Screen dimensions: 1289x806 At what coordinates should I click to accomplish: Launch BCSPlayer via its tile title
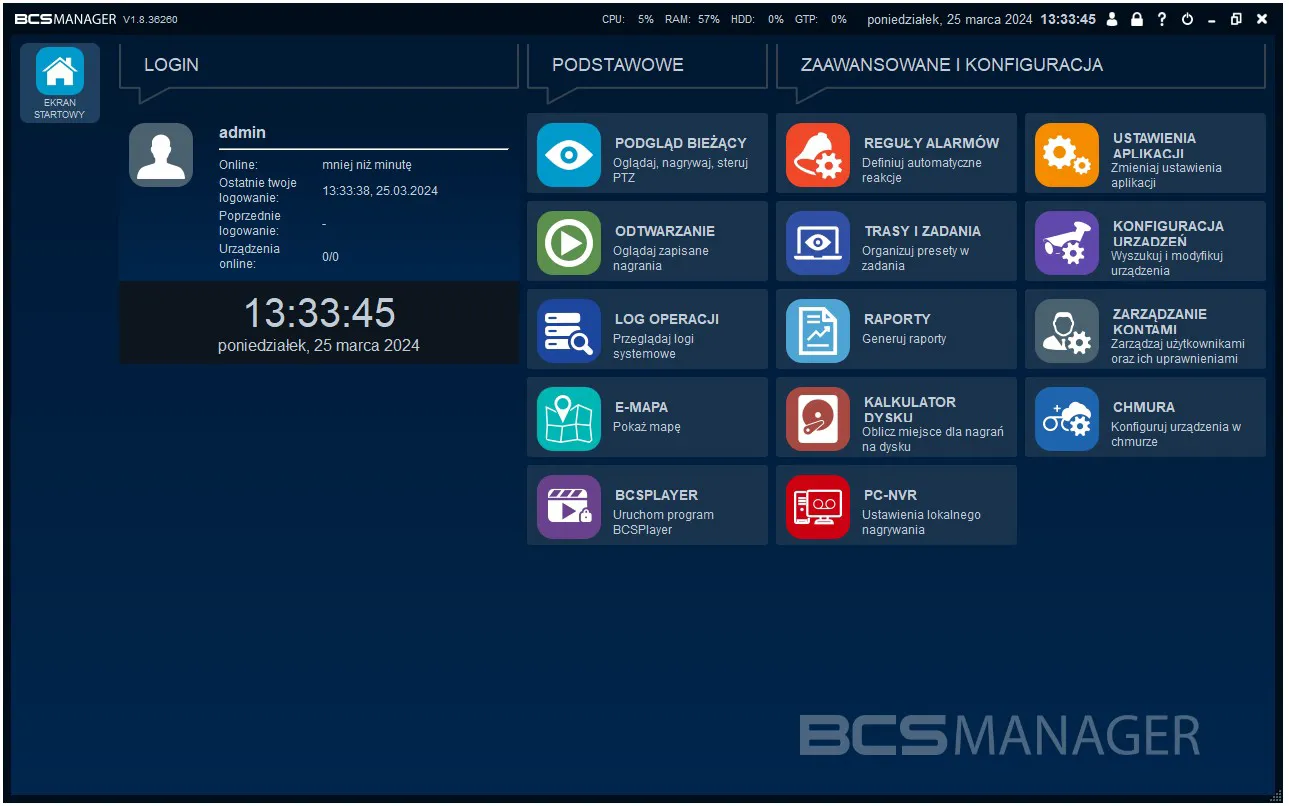point(656,495)
